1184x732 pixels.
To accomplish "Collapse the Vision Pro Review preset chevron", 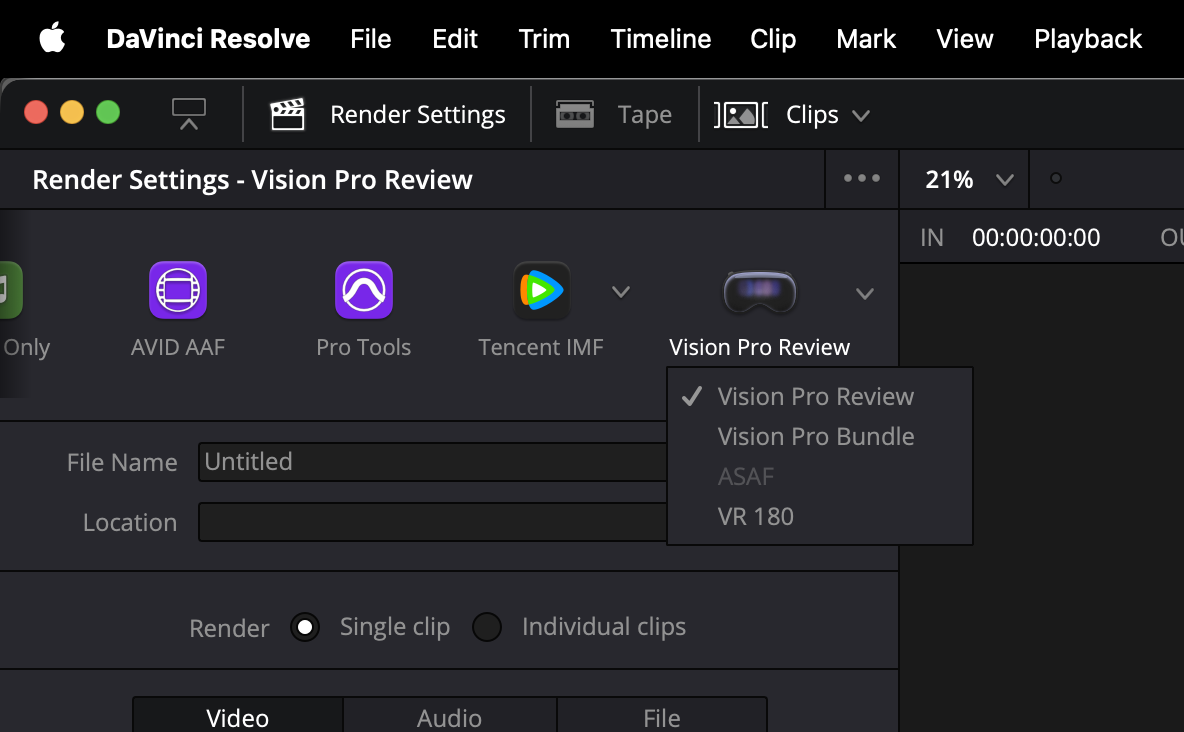I will point(865,294).
